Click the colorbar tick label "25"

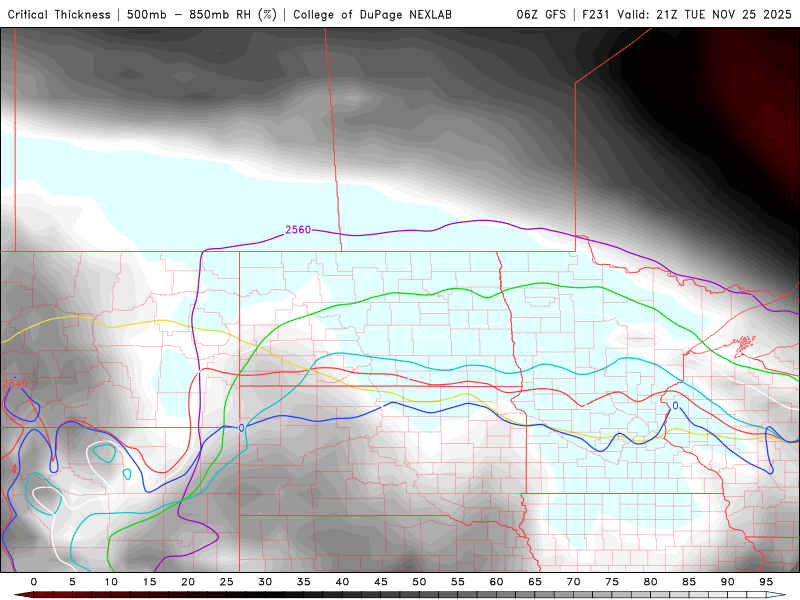(227, 582)
